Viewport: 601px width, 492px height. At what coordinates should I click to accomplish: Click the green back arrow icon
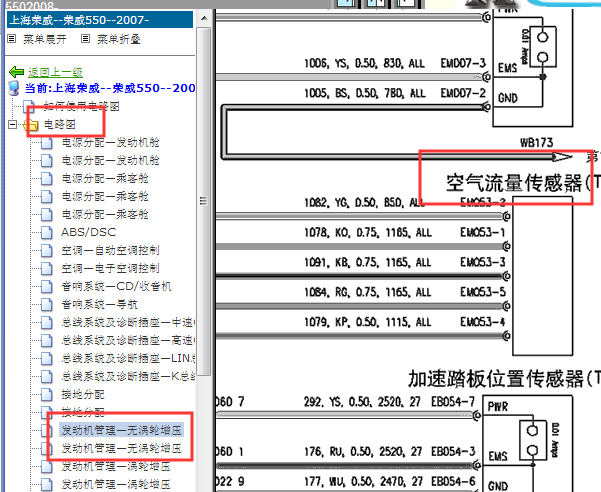pyautogui.click(x=16, y=72)
